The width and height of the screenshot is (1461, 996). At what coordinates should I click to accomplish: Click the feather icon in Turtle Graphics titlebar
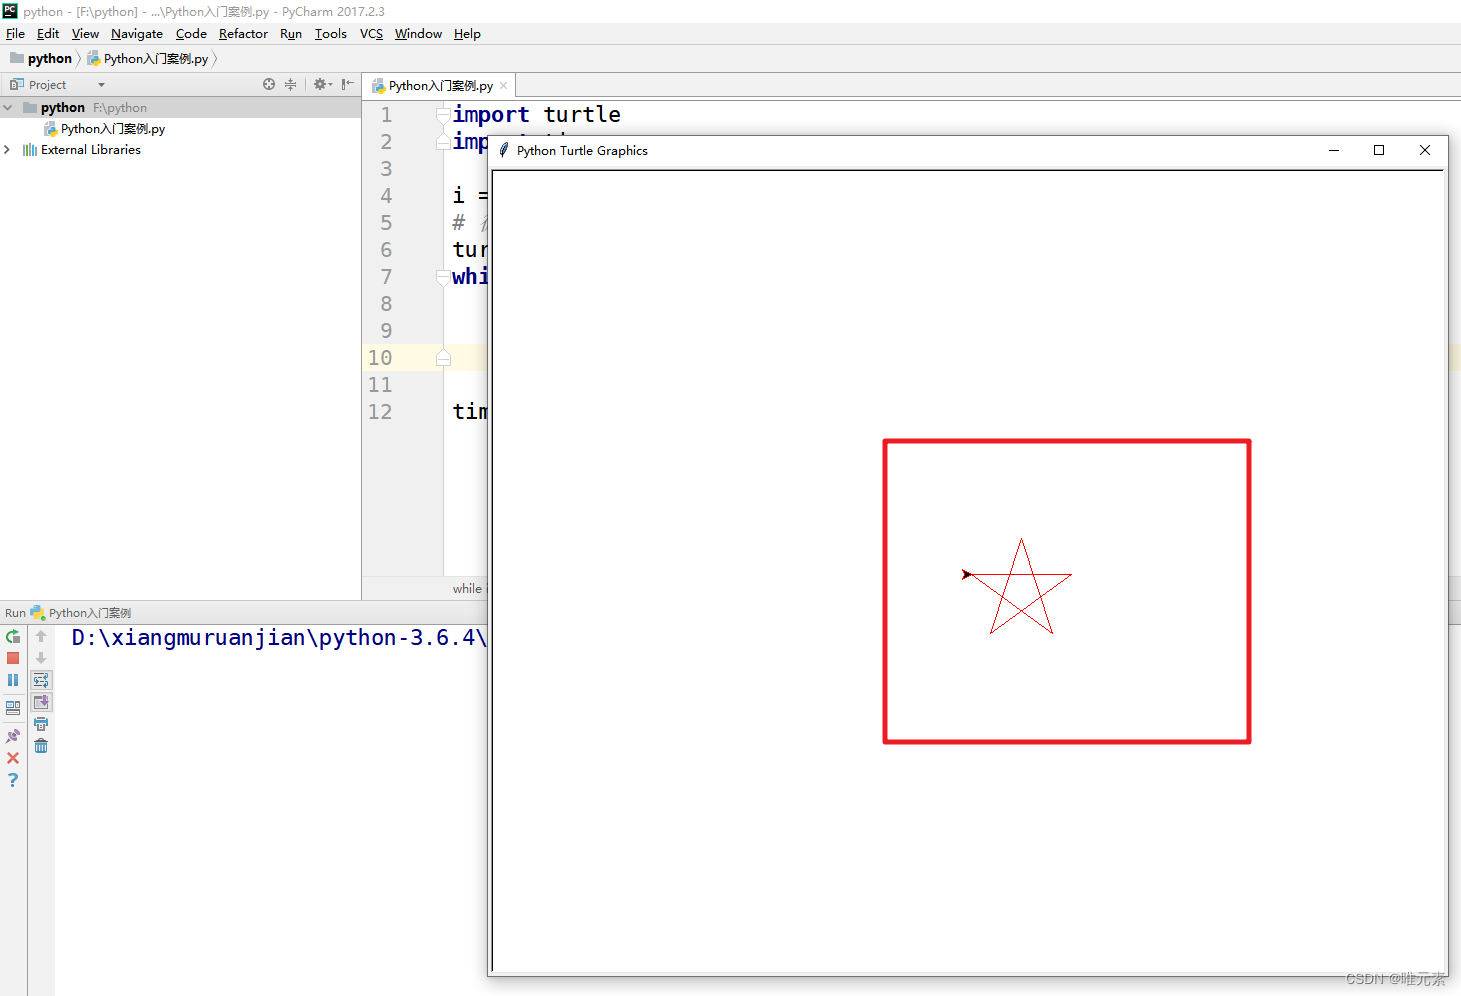(504, 150)
